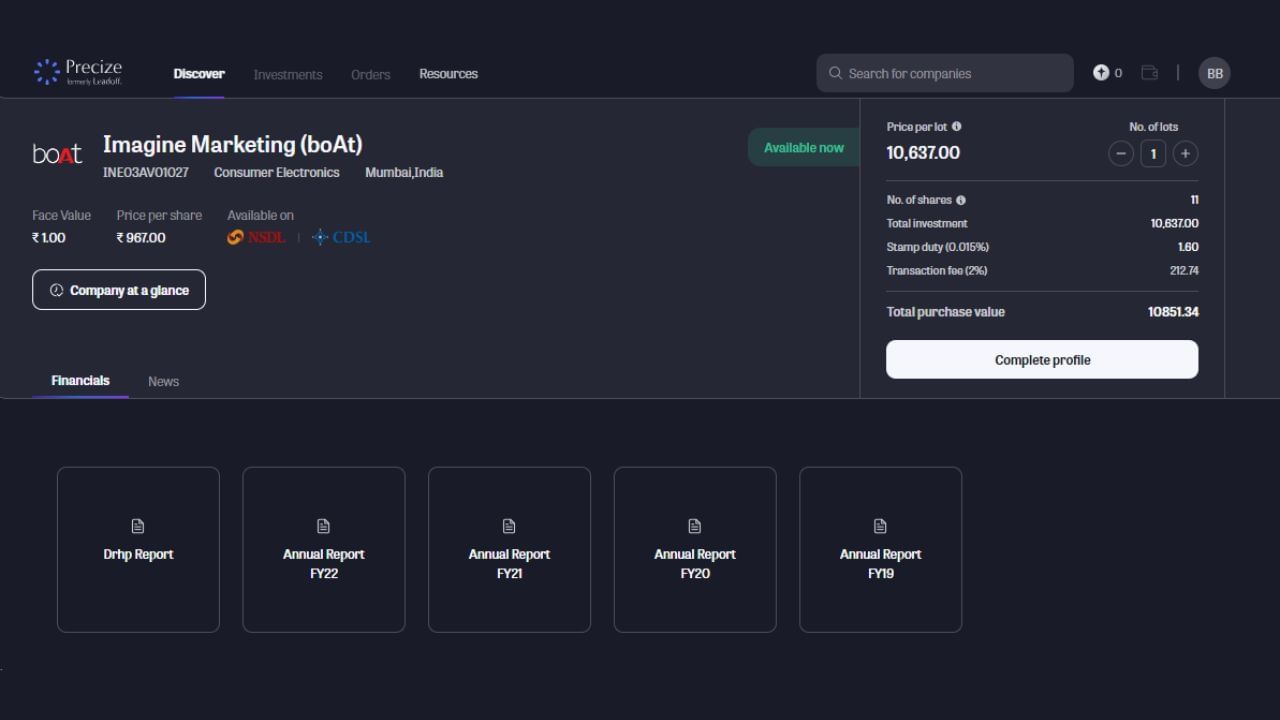The image size is (1280, 720).
Task: Click the 10,637.00 price per lot value
Action: tap(923, 152)
